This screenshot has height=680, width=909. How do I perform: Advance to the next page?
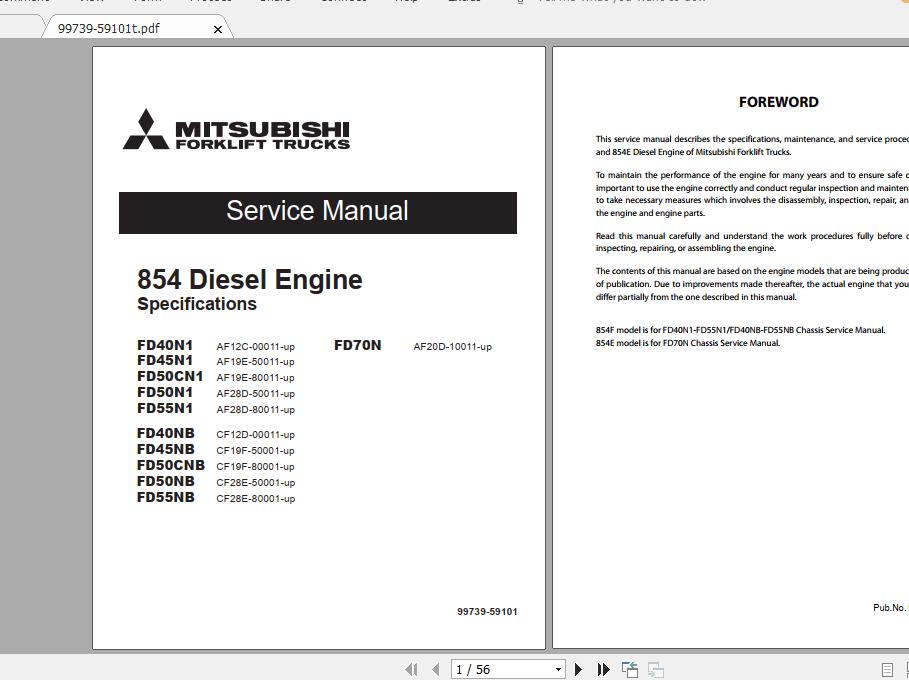pos(578,670)
